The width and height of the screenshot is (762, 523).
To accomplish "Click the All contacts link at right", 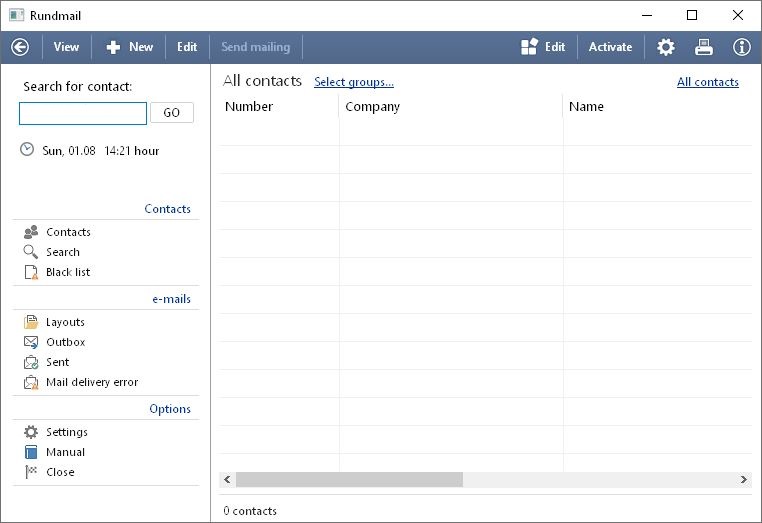I will [x=707, y=82].
